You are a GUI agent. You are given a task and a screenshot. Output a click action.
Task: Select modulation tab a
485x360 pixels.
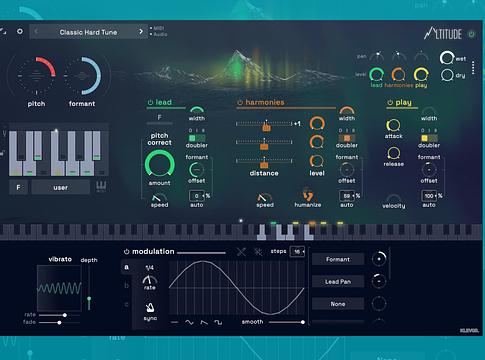click(127, 267)
